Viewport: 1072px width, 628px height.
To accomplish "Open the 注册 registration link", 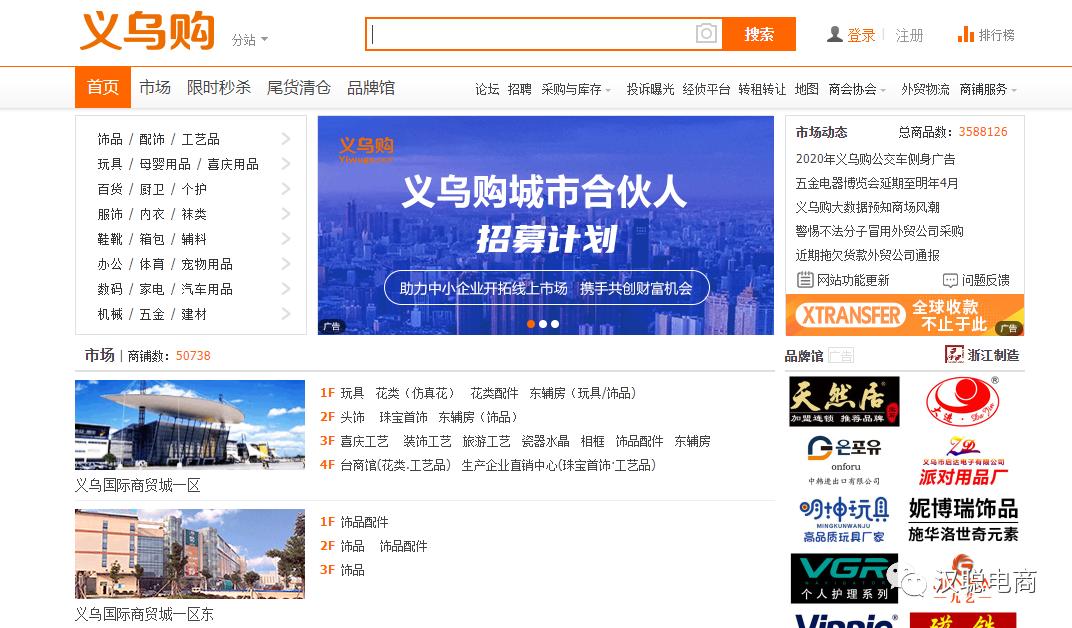I will [910, 33].
